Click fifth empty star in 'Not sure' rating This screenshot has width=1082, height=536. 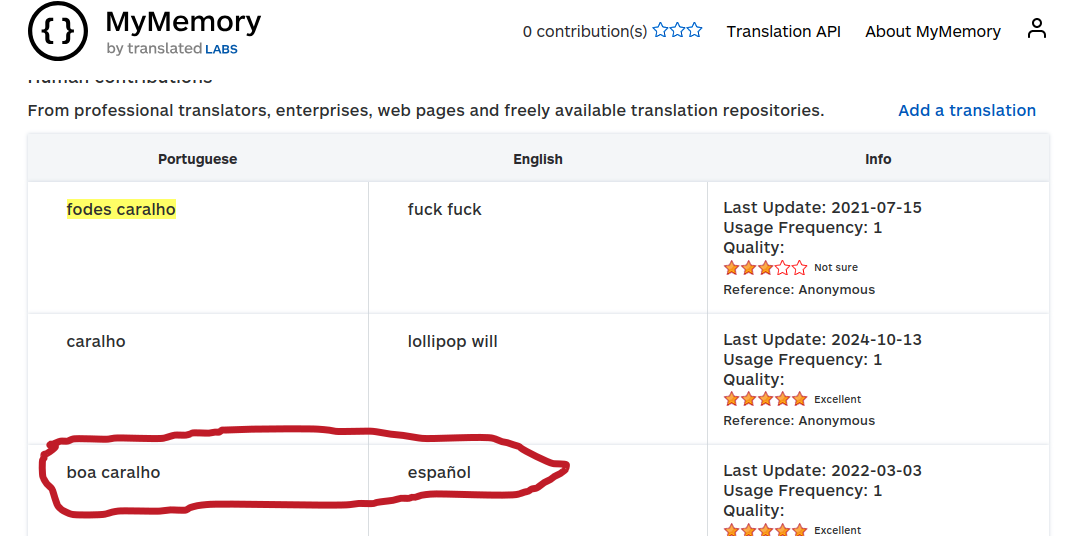tap(799, 268)
